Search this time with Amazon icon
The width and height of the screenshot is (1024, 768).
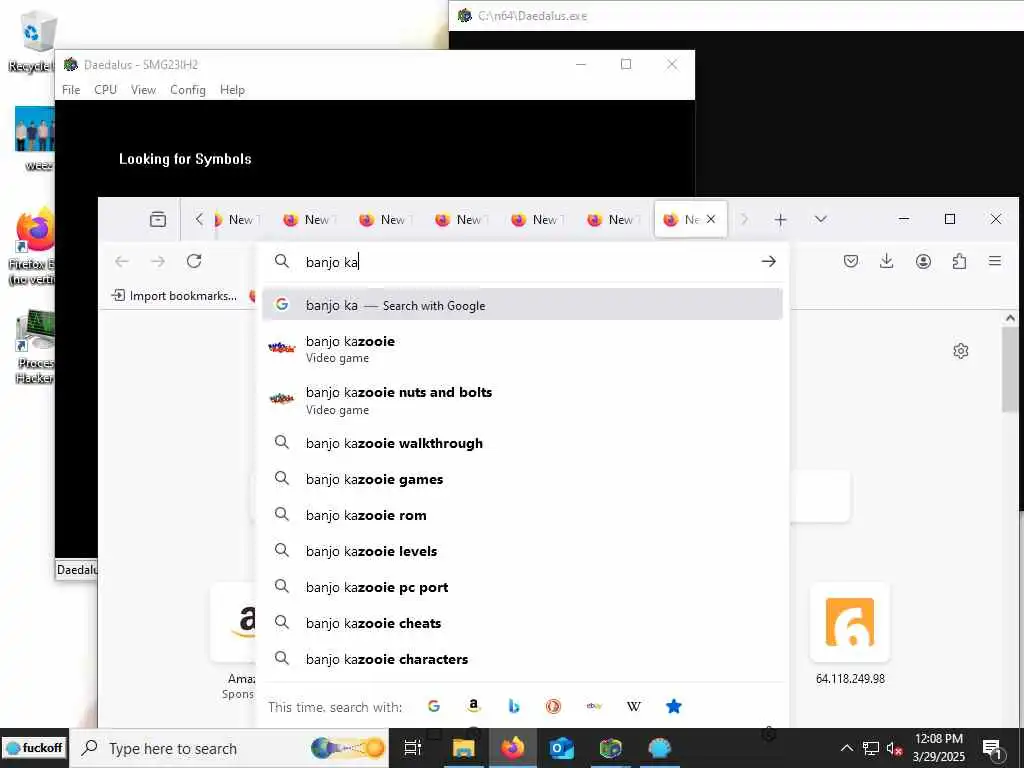click(x=473, y=706)
